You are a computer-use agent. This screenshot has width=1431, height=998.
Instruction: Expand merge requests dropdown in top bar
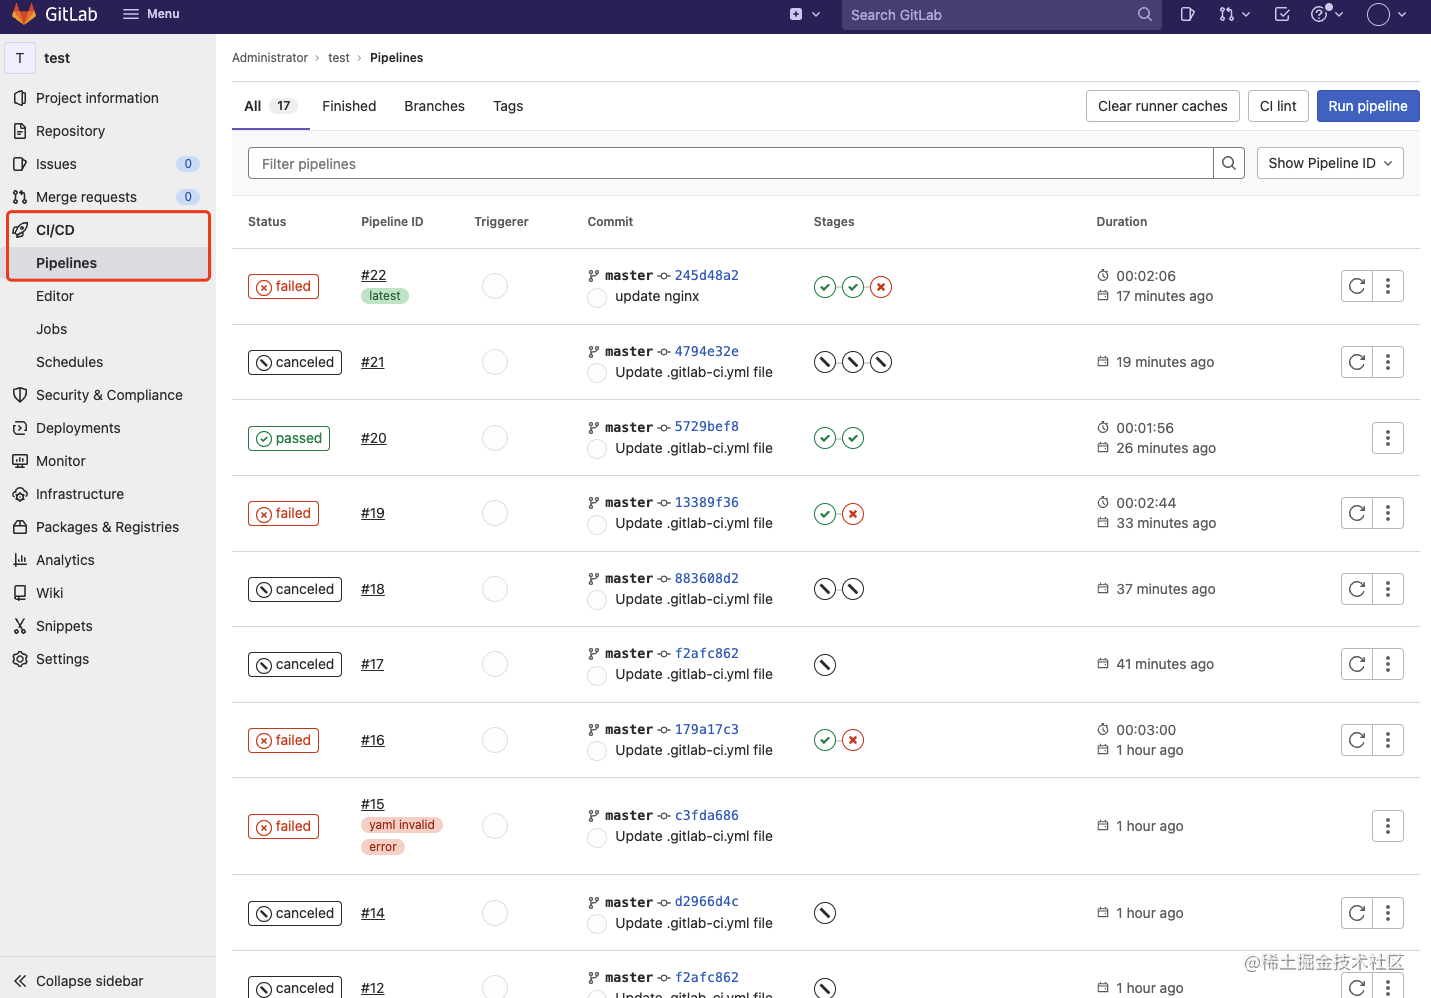pos(1234,14)
